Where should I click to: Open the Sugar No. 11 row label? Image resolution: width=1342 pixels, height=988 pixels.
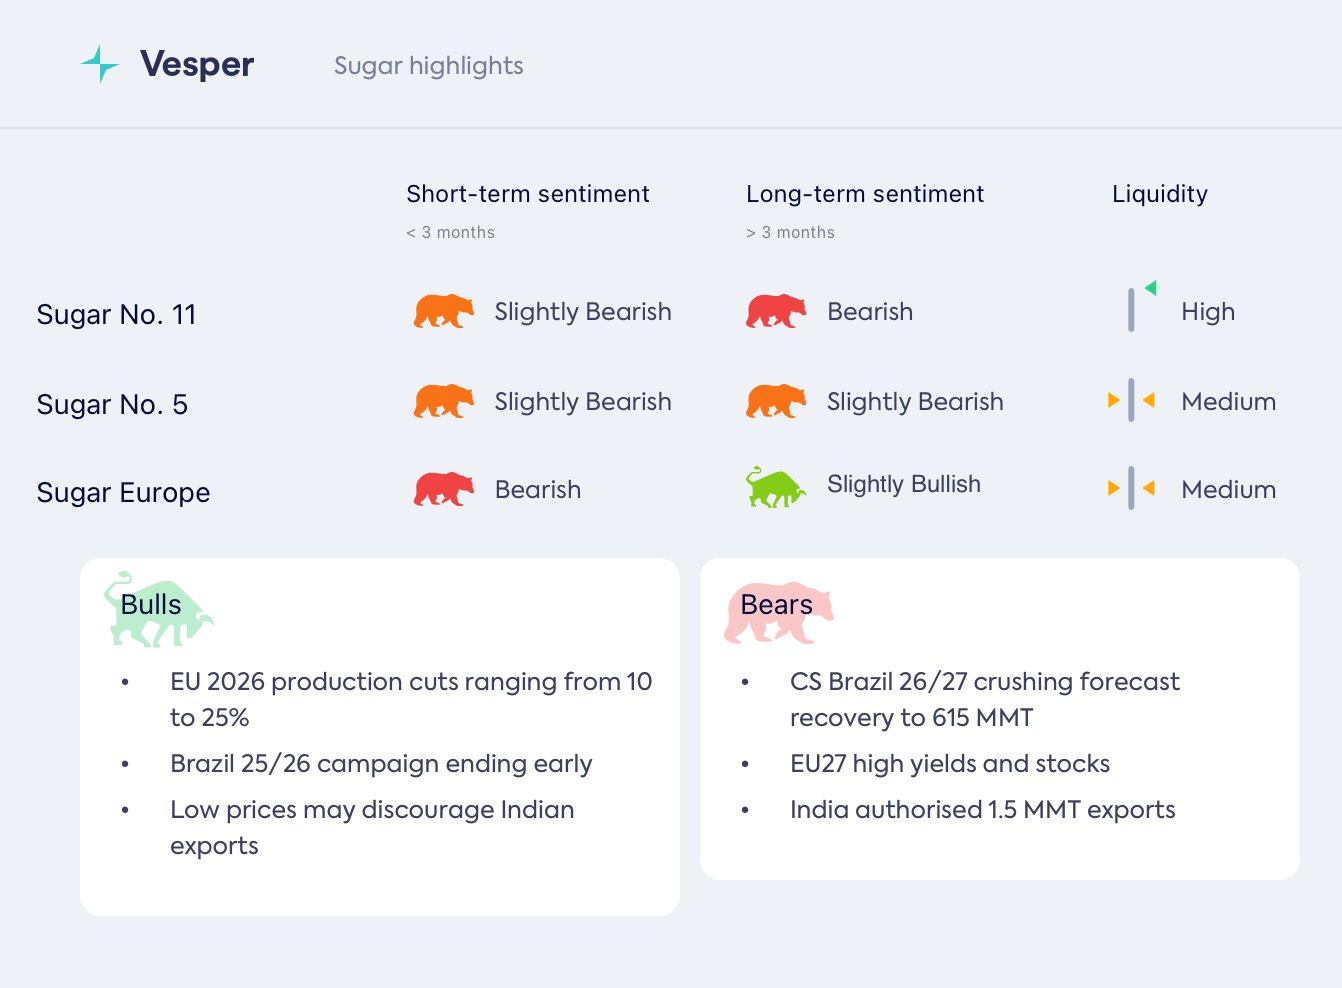click(116, 315)
